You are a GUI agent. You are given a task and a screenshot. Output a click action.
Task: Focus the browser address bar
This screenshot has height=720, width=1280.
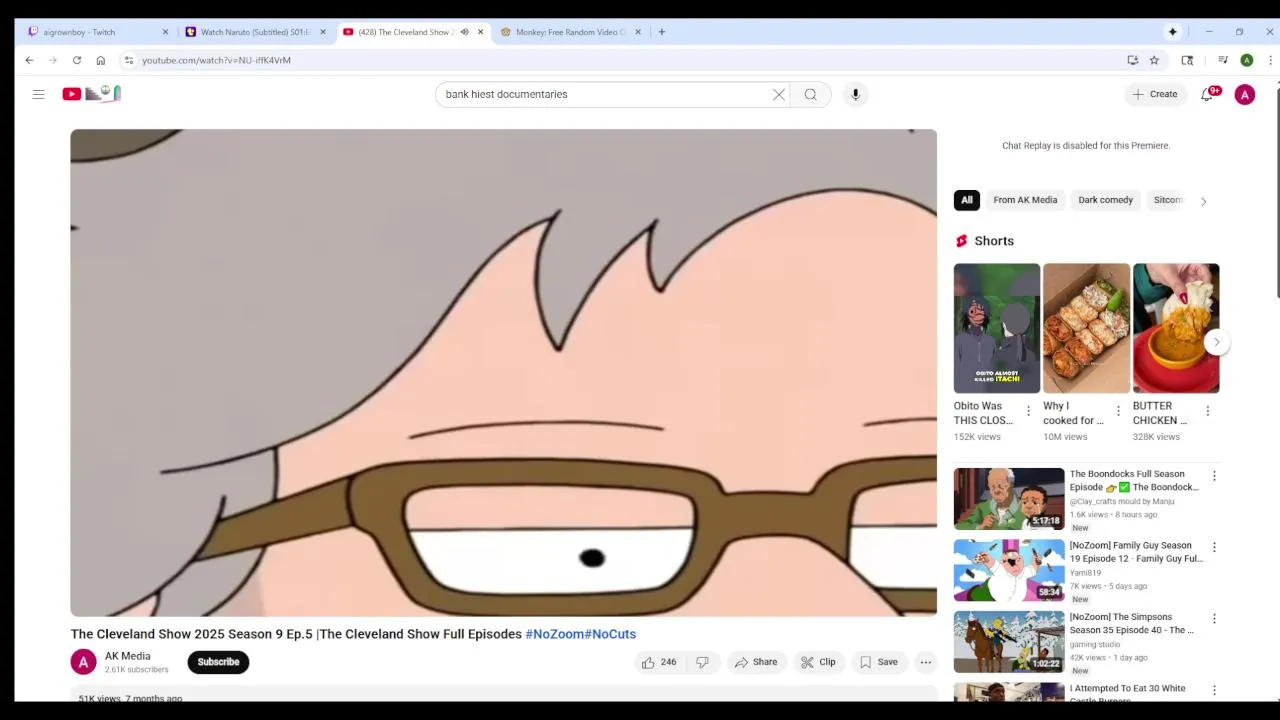point(620,60)
